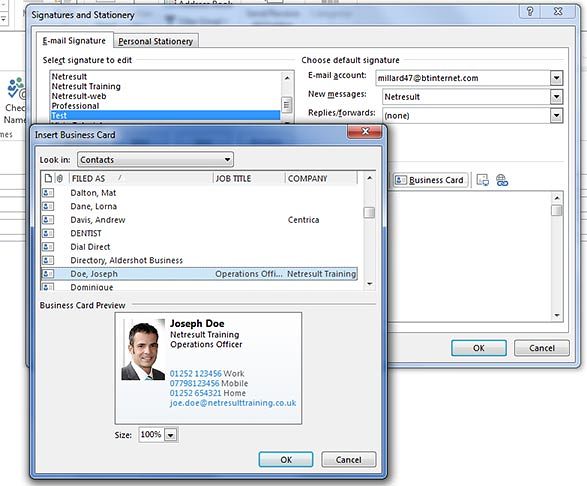
Task: Click Joseph Doe's photo in card preview
Action: 143,350
